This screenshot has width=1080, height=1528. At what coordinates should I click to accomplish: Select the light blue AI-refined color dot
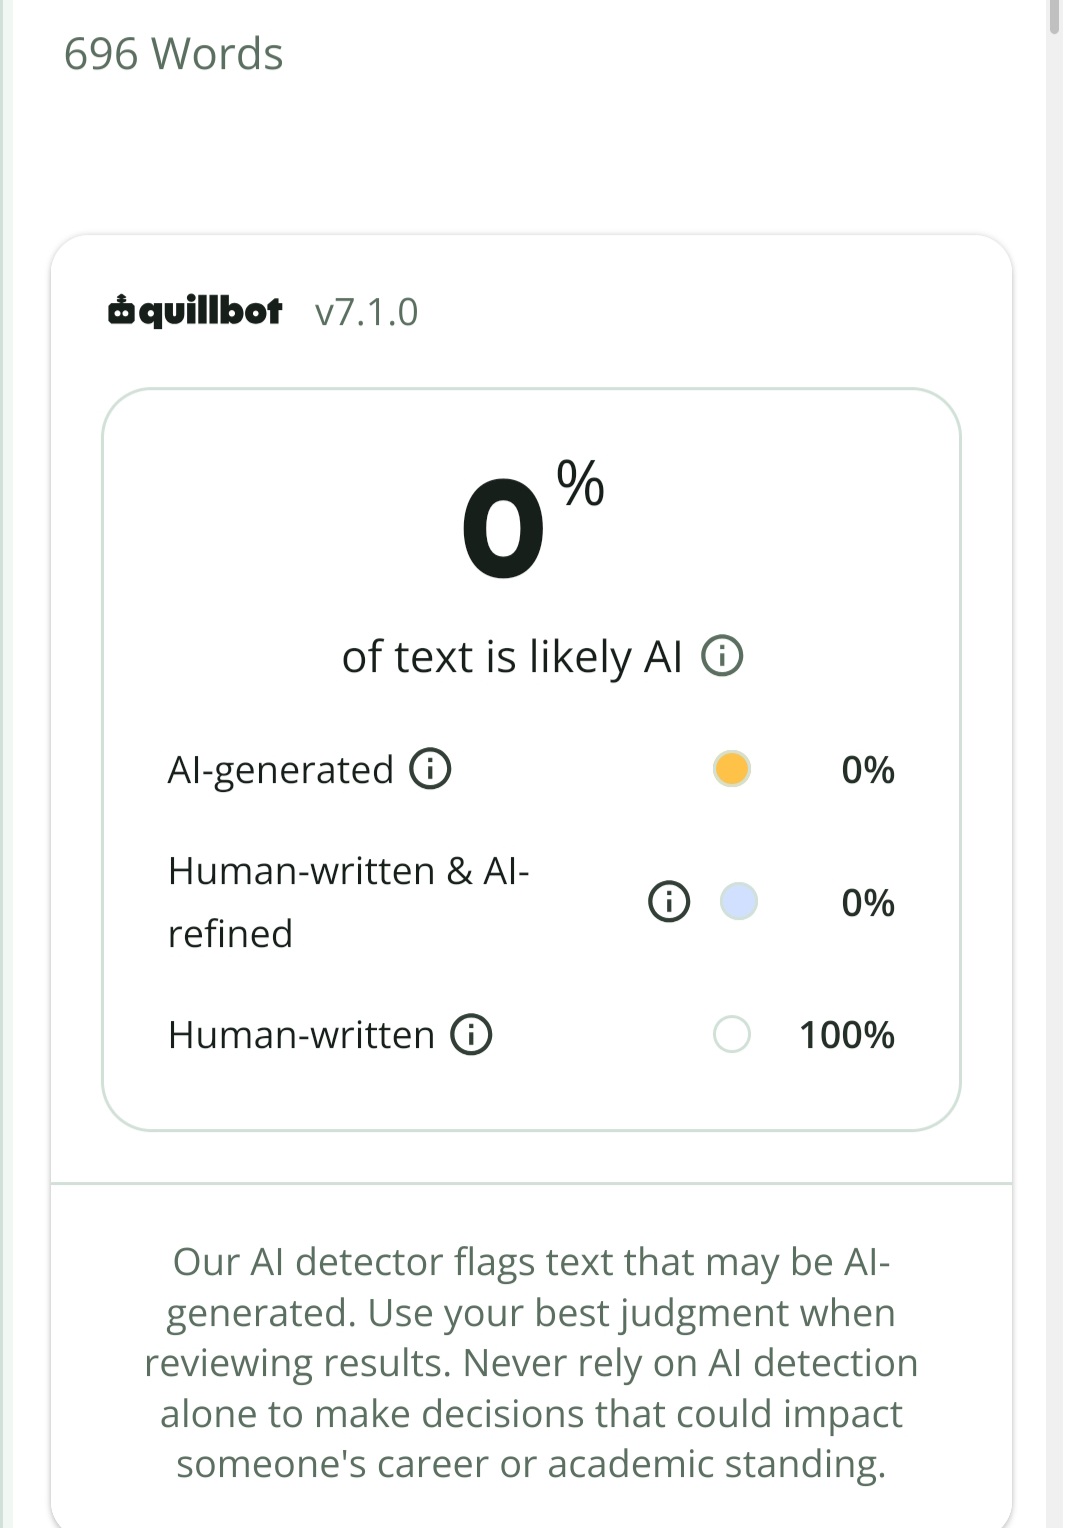tap(739, 901)
